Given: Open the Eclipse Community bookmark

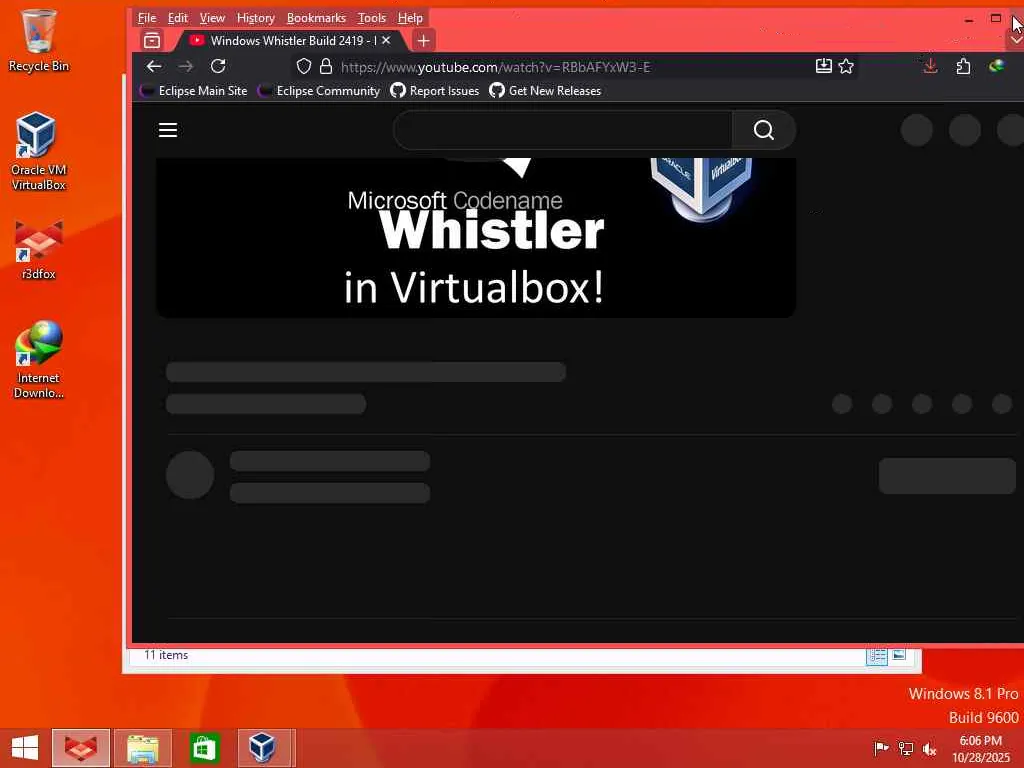Looking at the screenshot, I should pos(319,91).
